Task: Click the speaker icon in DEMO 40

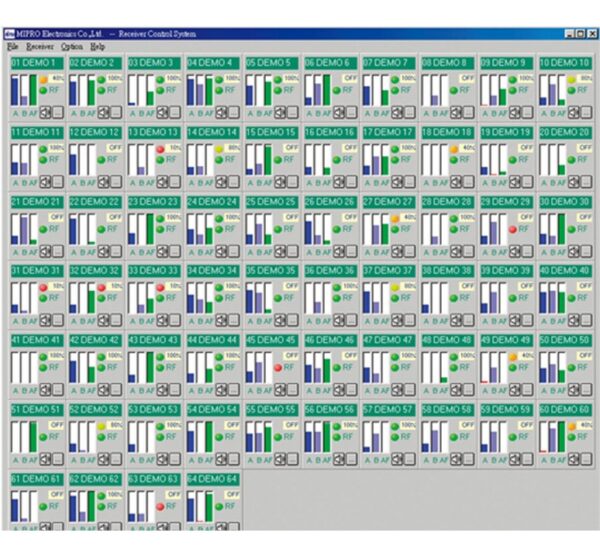Action: 574,320
